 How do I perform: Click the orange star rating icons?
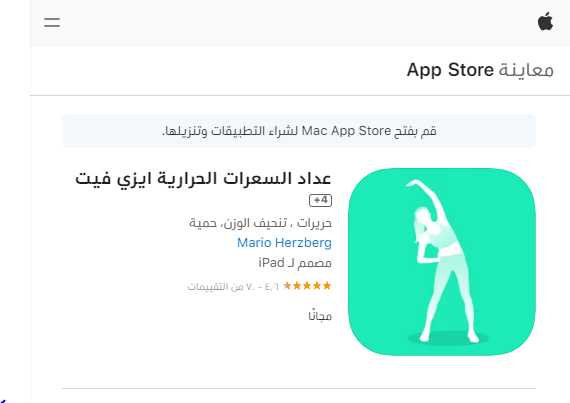[308, 286]
